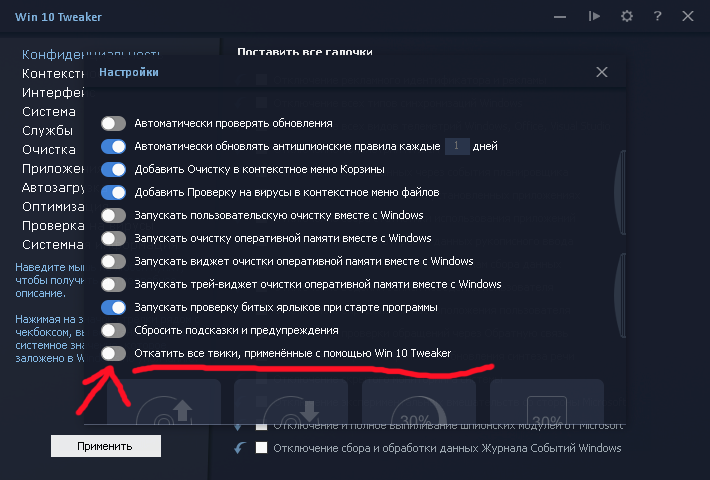Click label 'Запускать пользовательскую очистку вместе с Windows'
This screenshot has width=710, height=480.
(x=278, y=215)
